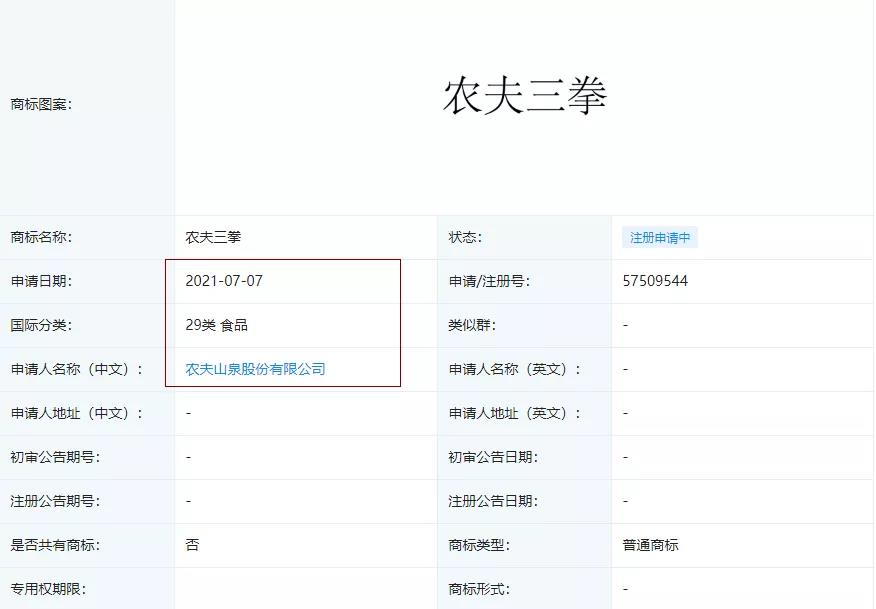Click the 申请日期 label
876x609 pixels.
click(x=41, y=281)
